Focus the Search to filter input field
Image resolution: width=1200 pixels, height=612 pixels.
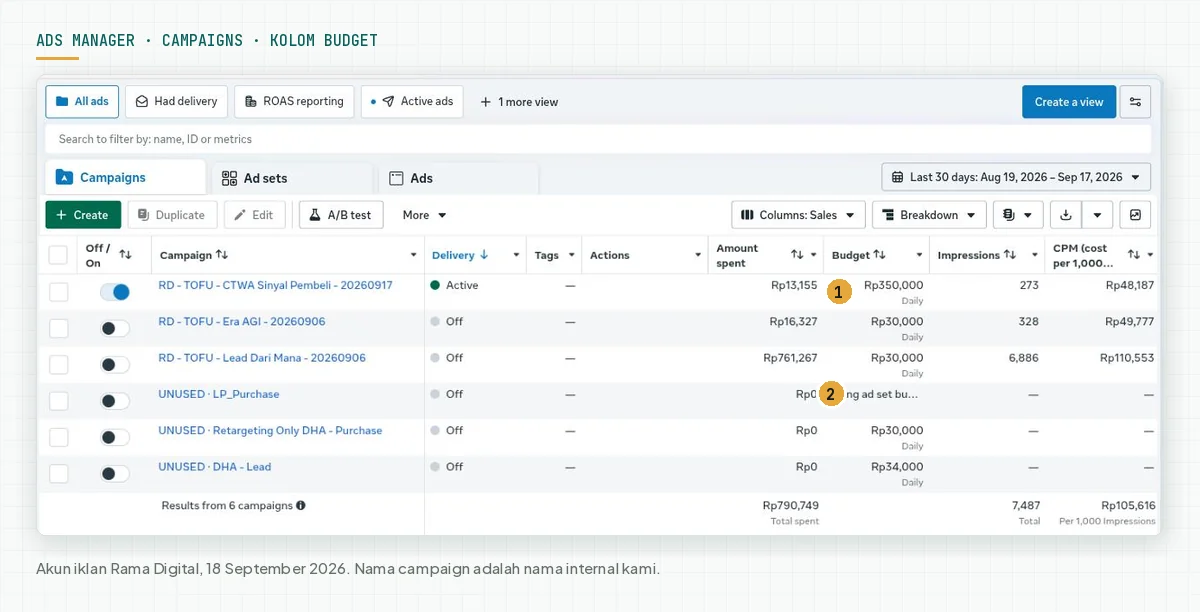pyautogui.click(x=598, y=139)
